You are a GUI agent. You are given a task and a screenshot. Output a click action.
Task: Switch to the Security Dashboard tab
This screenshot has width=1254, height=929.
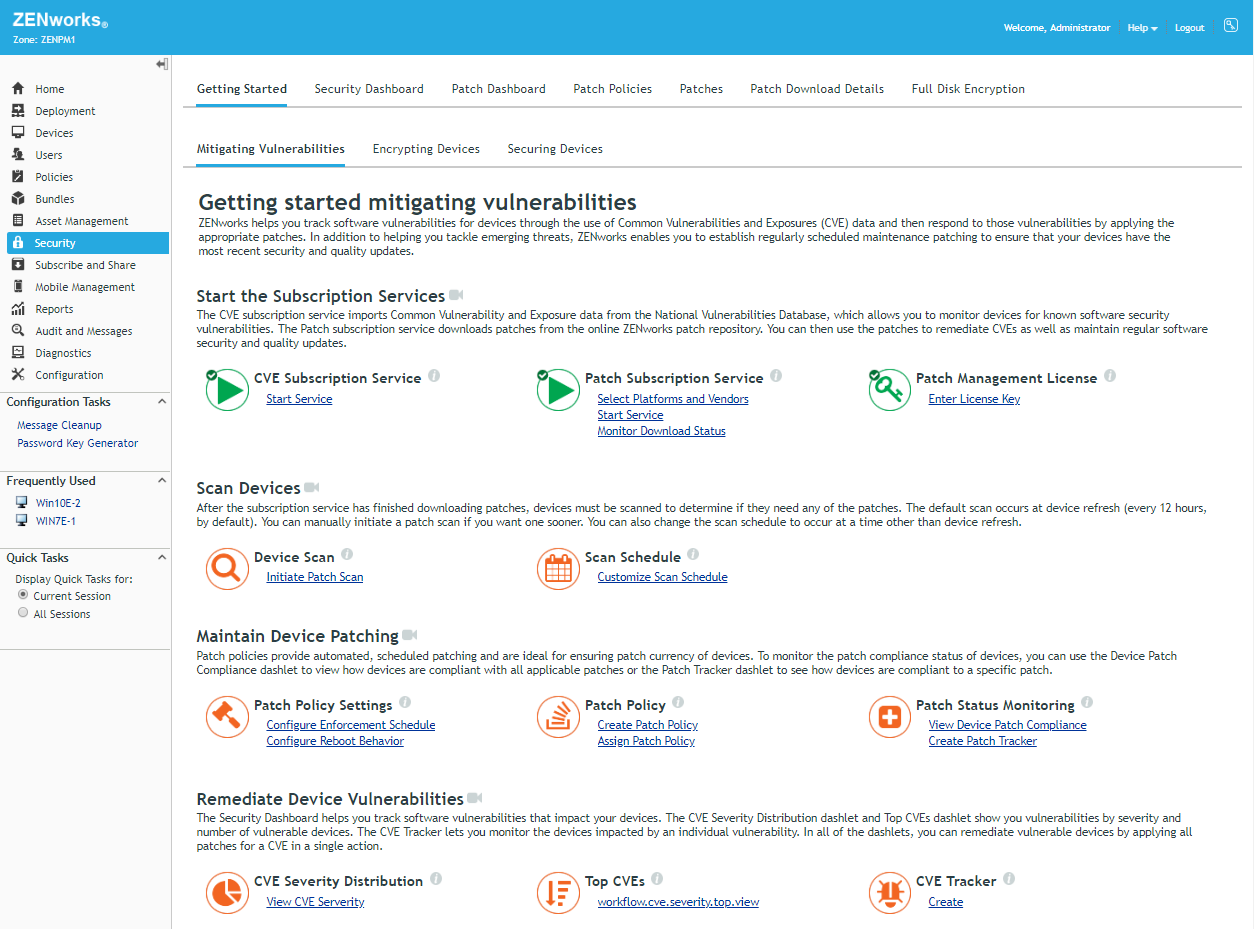[x=369, y=89]
